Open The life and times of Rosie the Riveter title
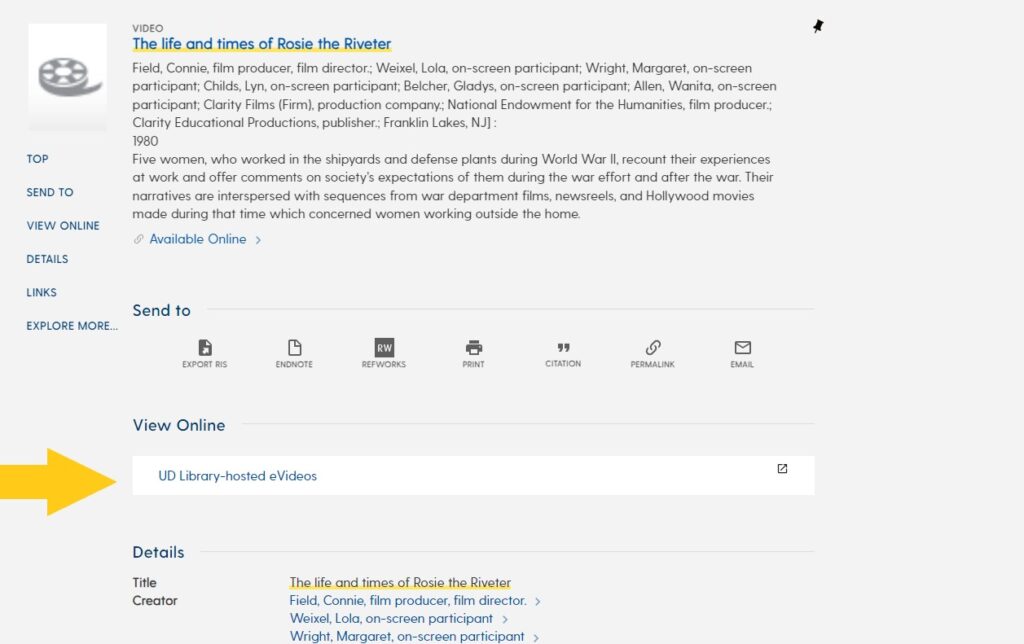This screenshot has height=644, width=1024. click(x=261, y=44)
